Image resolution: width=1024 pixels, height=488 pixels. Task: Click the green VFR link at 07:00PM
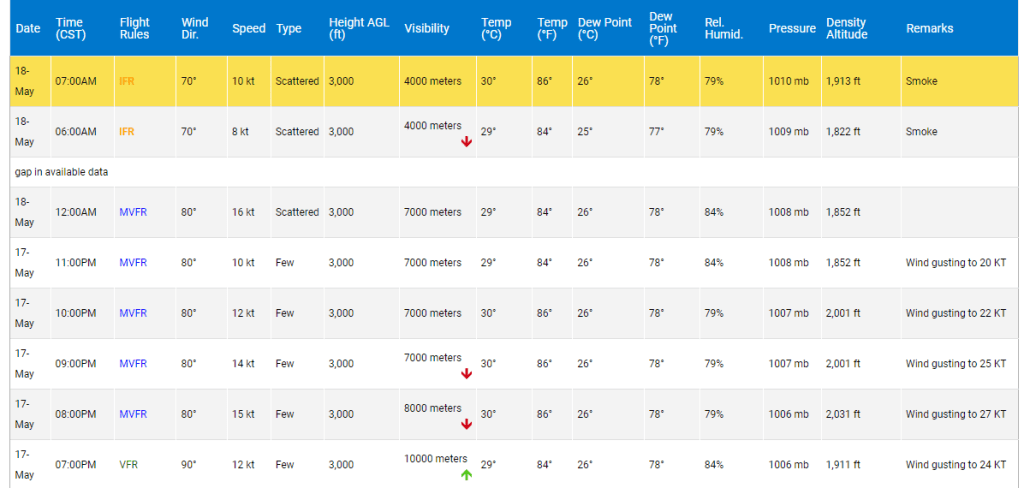click(129, 465)
